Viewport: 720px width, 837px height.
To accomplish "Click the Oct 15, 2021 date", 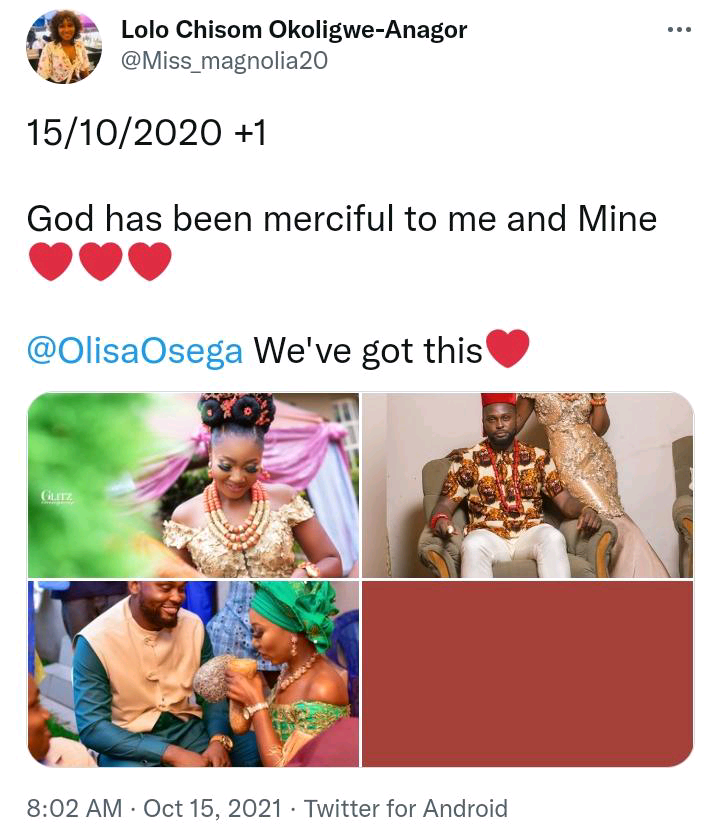I will click(213, 808).
